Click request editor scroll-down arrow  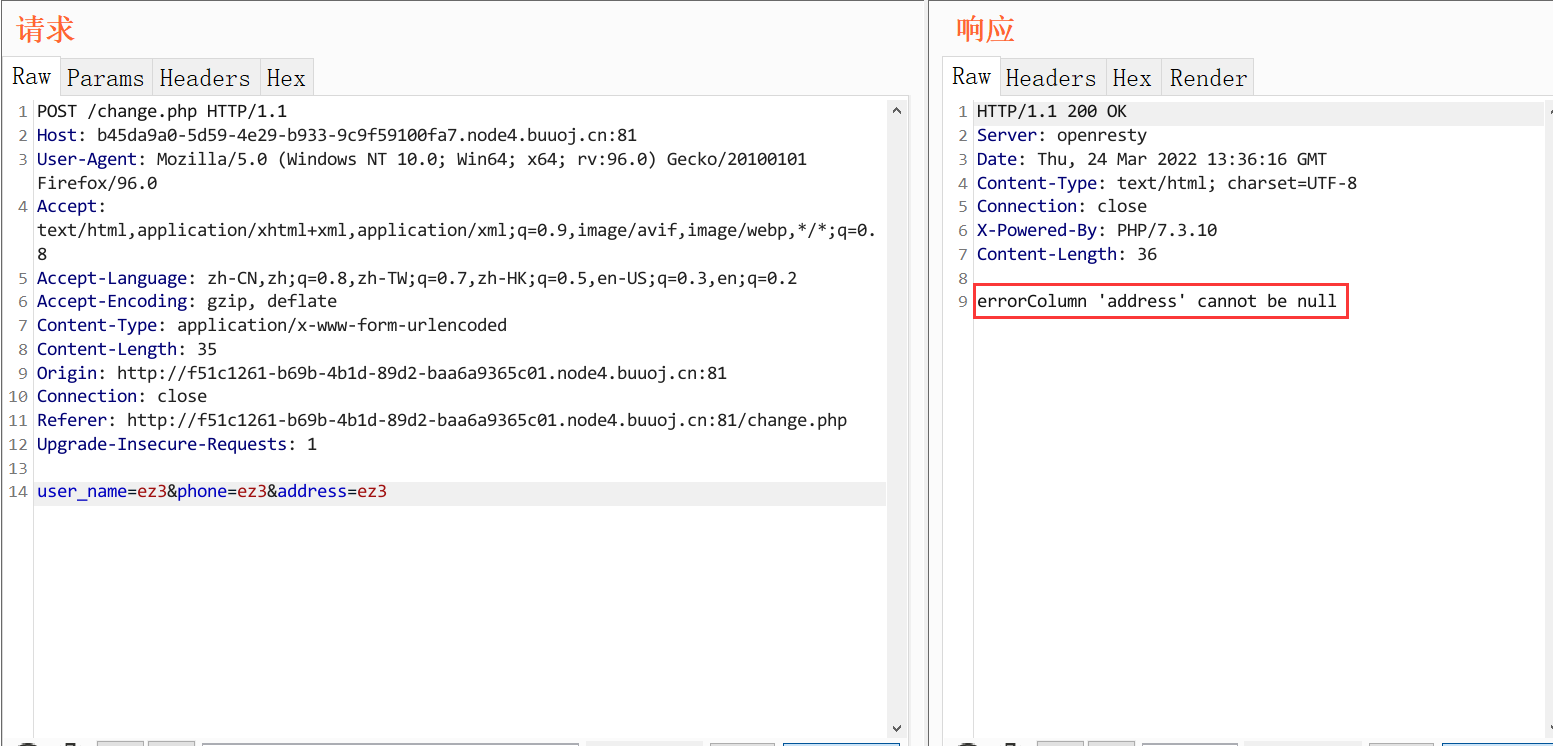tap(896, 728)
